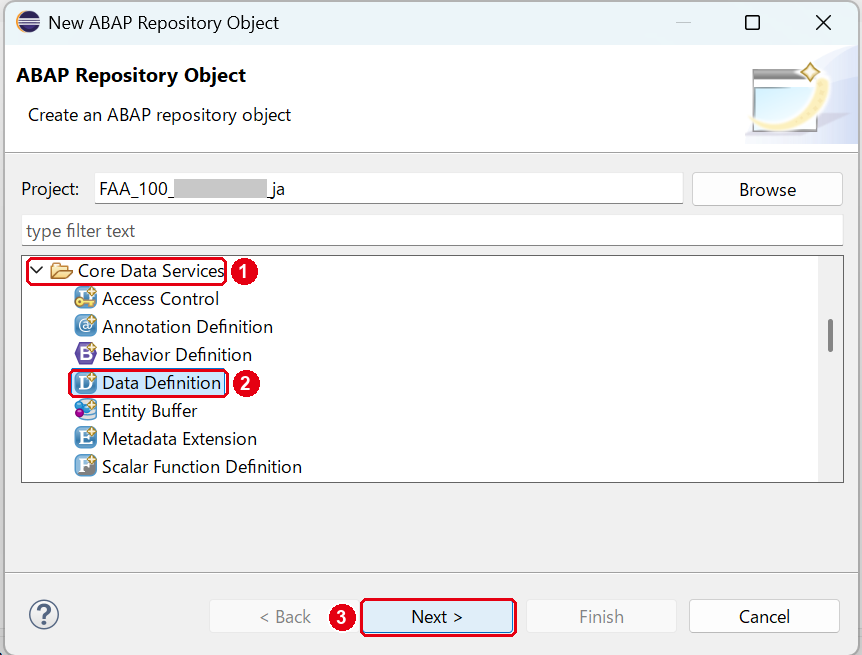Select Metadata Extension in the list
The width and height of the screenshot is (862, 655).
tap(179, 439)
